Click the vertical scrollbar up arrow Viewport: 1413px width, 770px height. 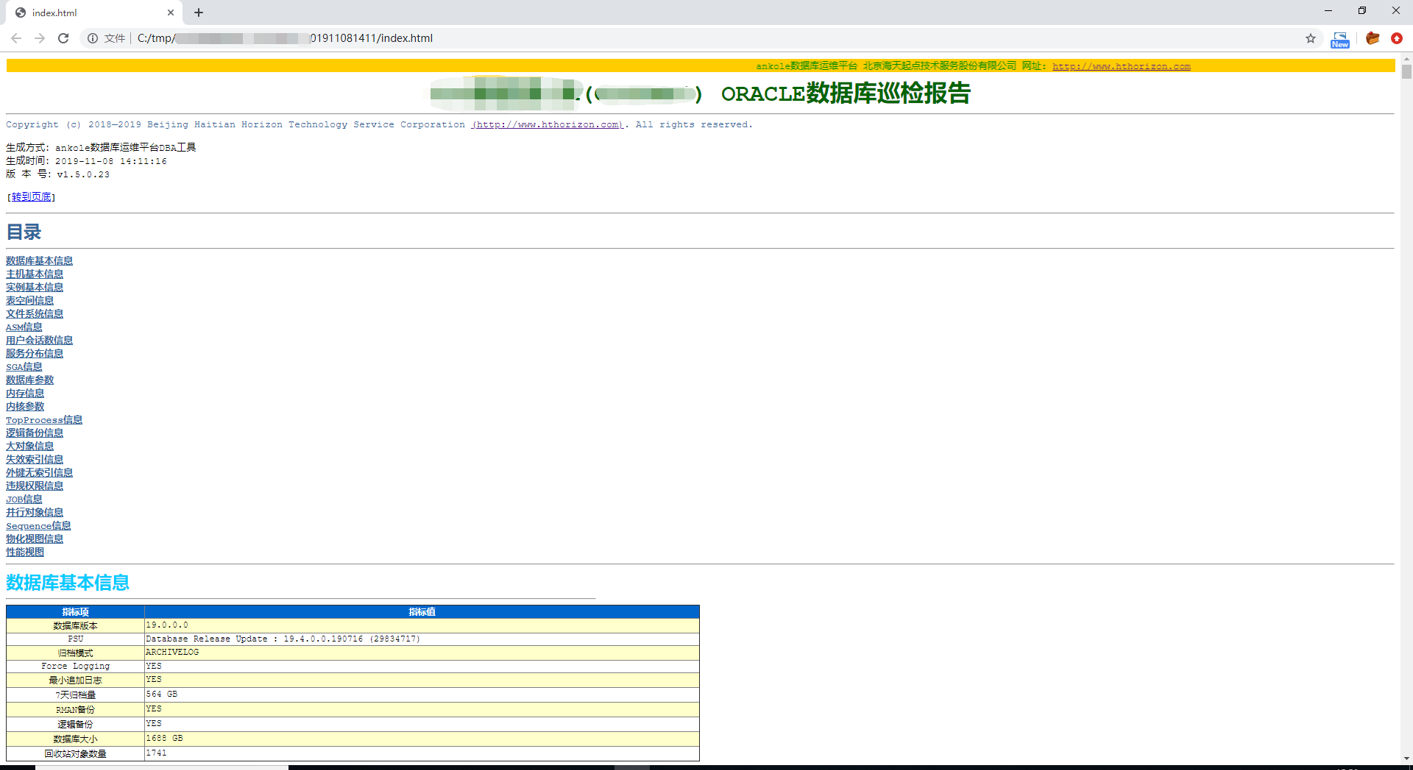[1406, 59]
